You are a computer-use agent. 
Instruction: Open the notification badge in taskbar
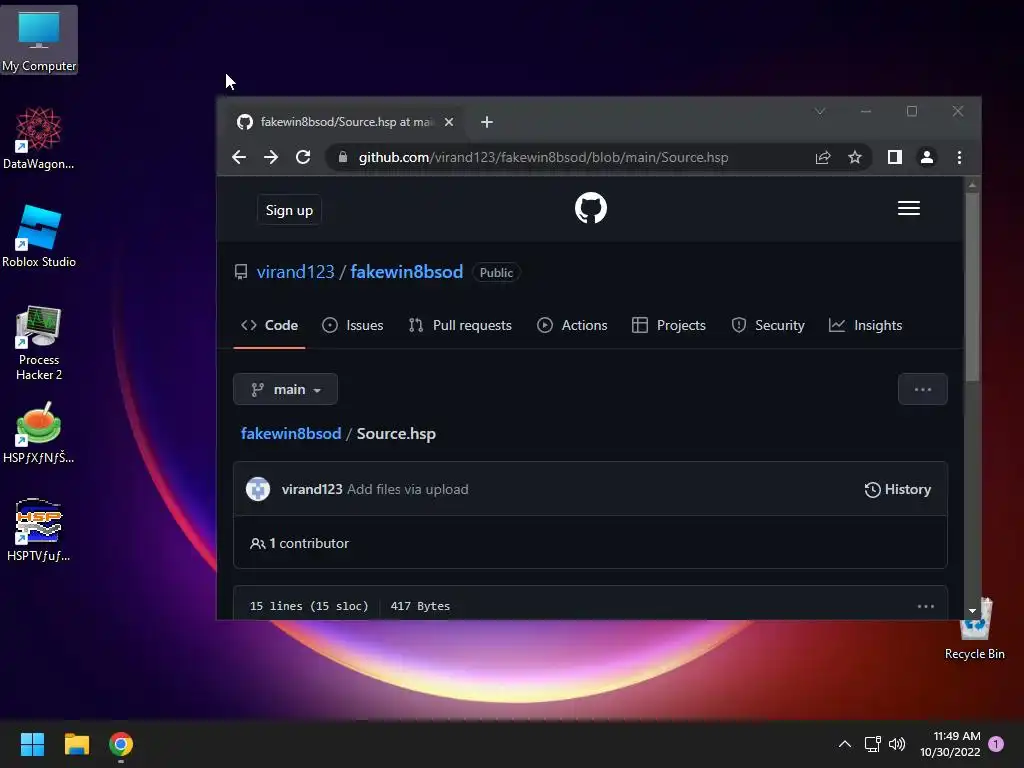click(996, 744)
